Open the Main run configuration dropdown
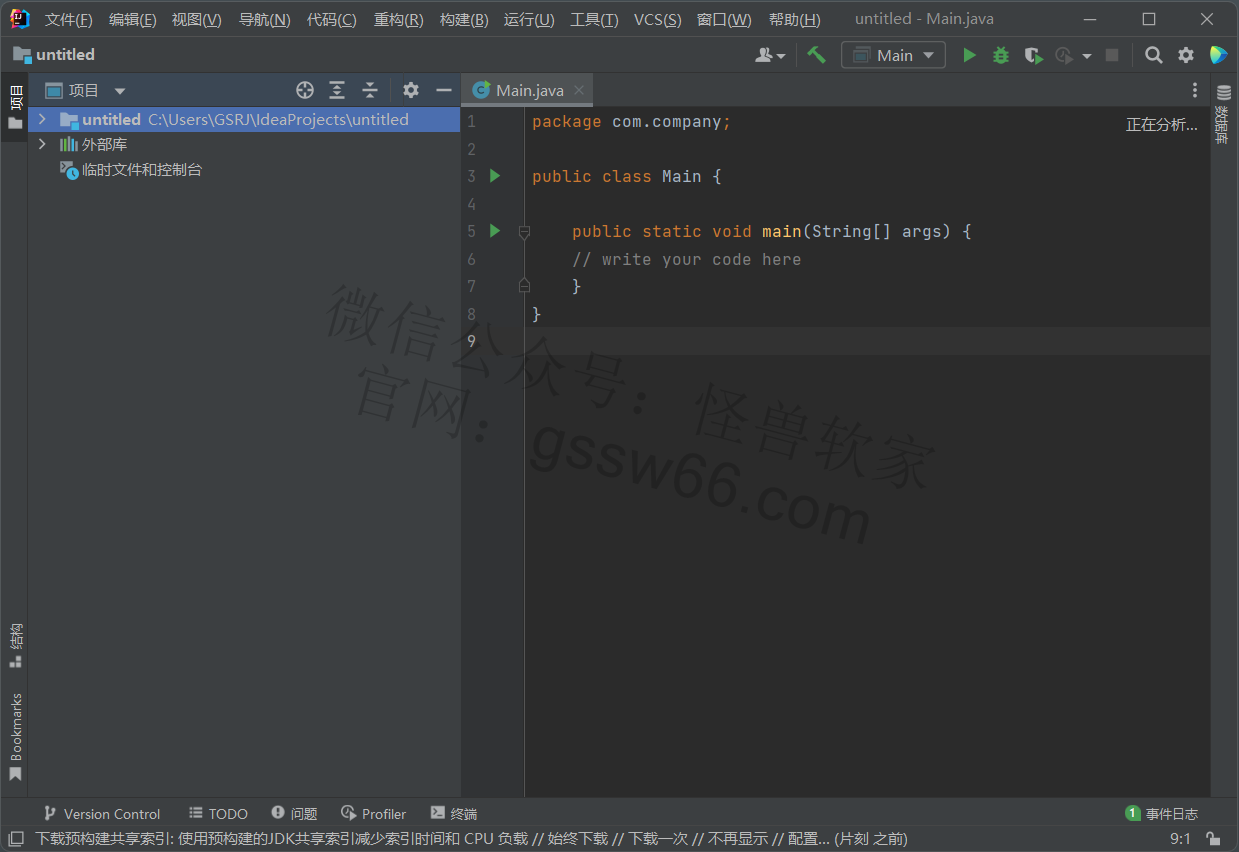Image resolution: width=1239 pixels, height=852 pixels. 893,56
